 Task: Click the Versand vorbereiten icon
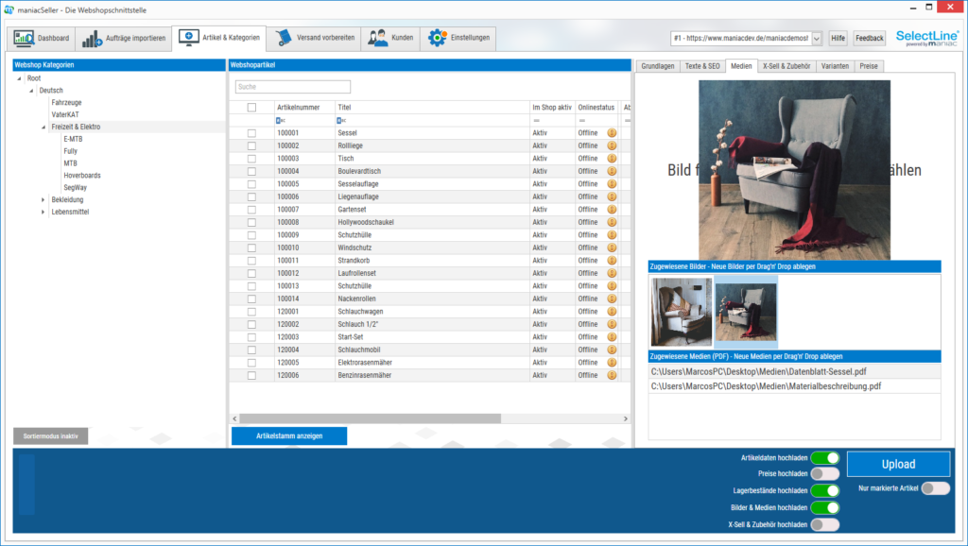284,38
